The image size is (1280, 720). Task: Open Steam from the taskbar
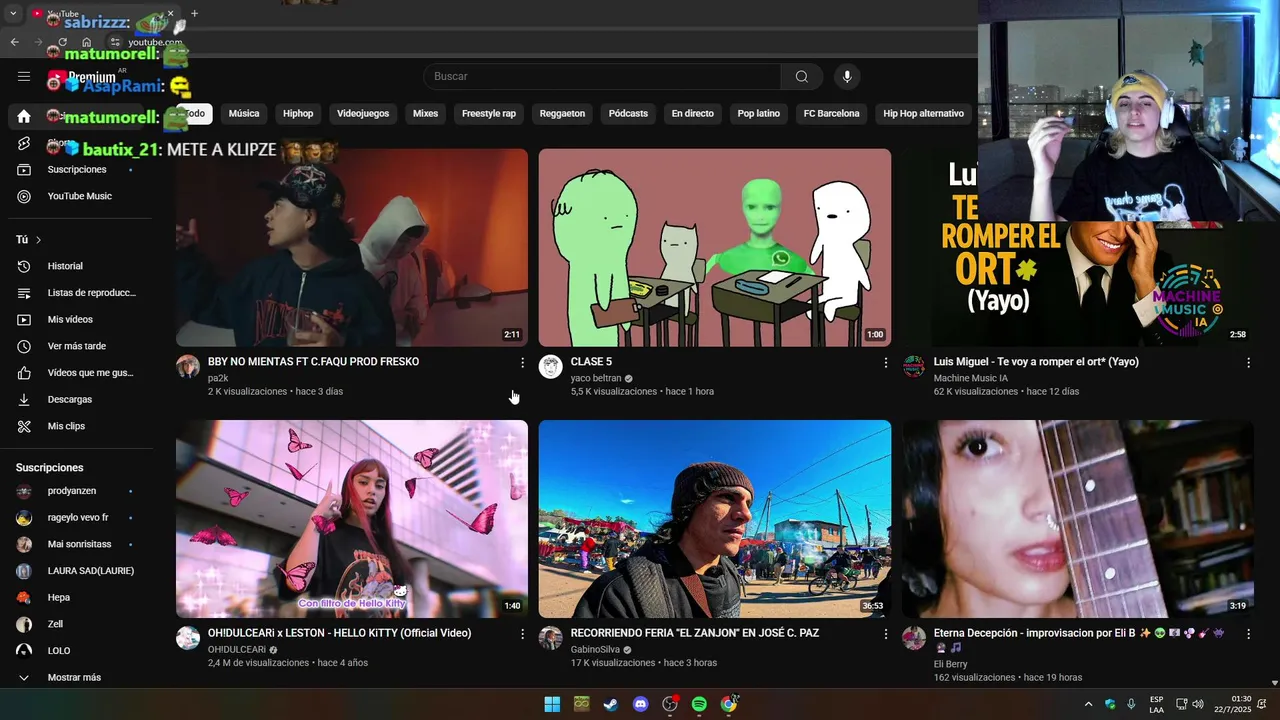pyautogui.click(x=611, y=704)
